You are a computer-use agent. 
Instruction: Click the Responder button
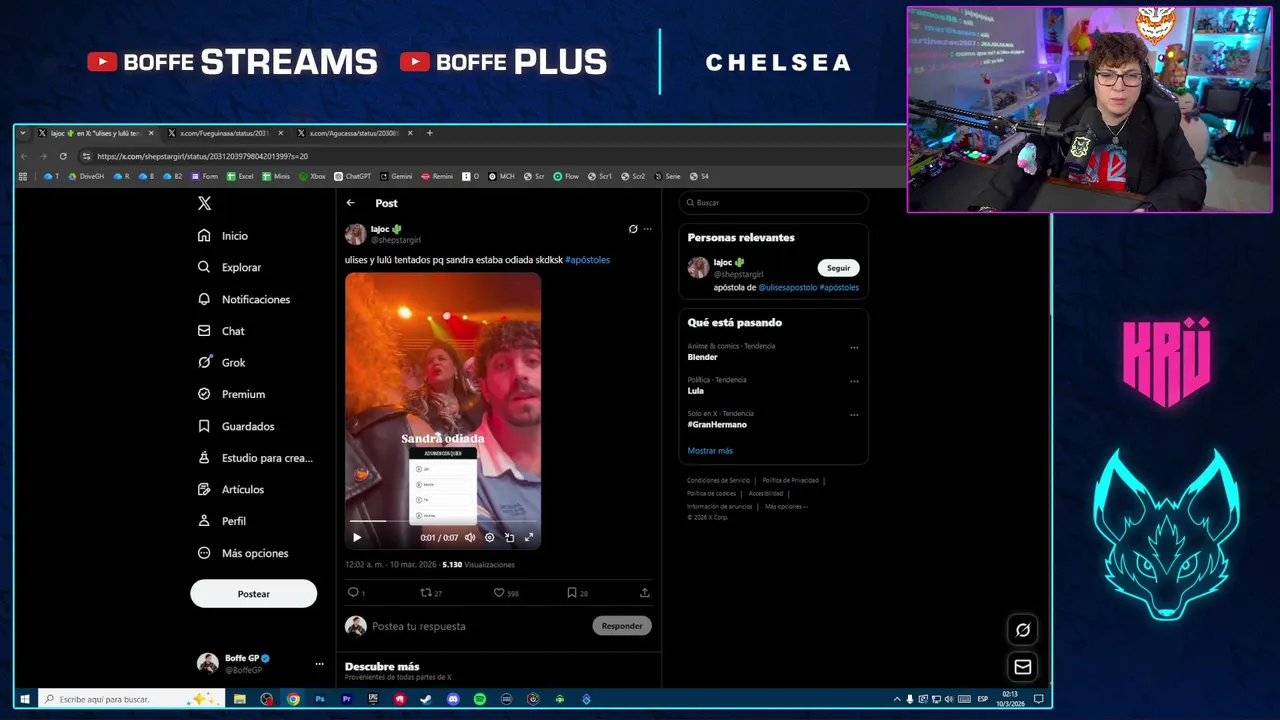point(622,626)
